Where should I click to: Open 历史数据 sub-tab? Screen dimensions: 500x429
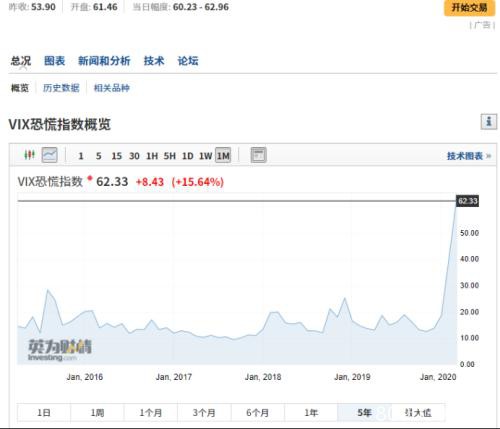[x=61, y=88]
